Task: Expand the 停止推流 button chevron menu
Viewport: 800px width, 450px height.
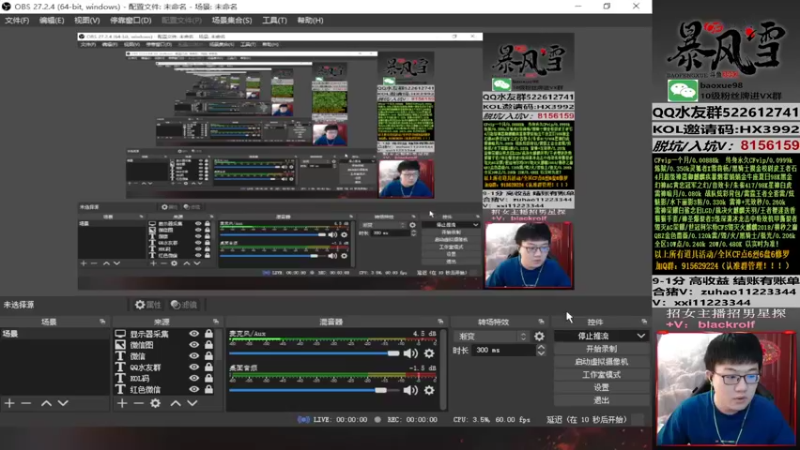Action: (x=641, y=336)
